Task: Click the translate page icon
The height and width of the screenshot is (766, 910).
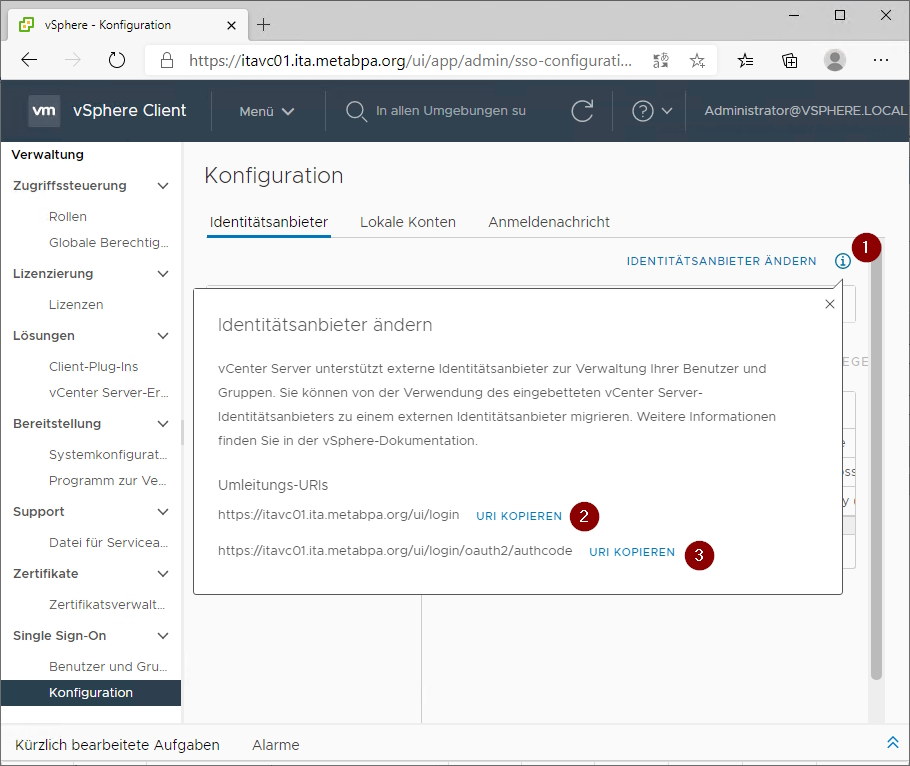Action: coord(660,60)
